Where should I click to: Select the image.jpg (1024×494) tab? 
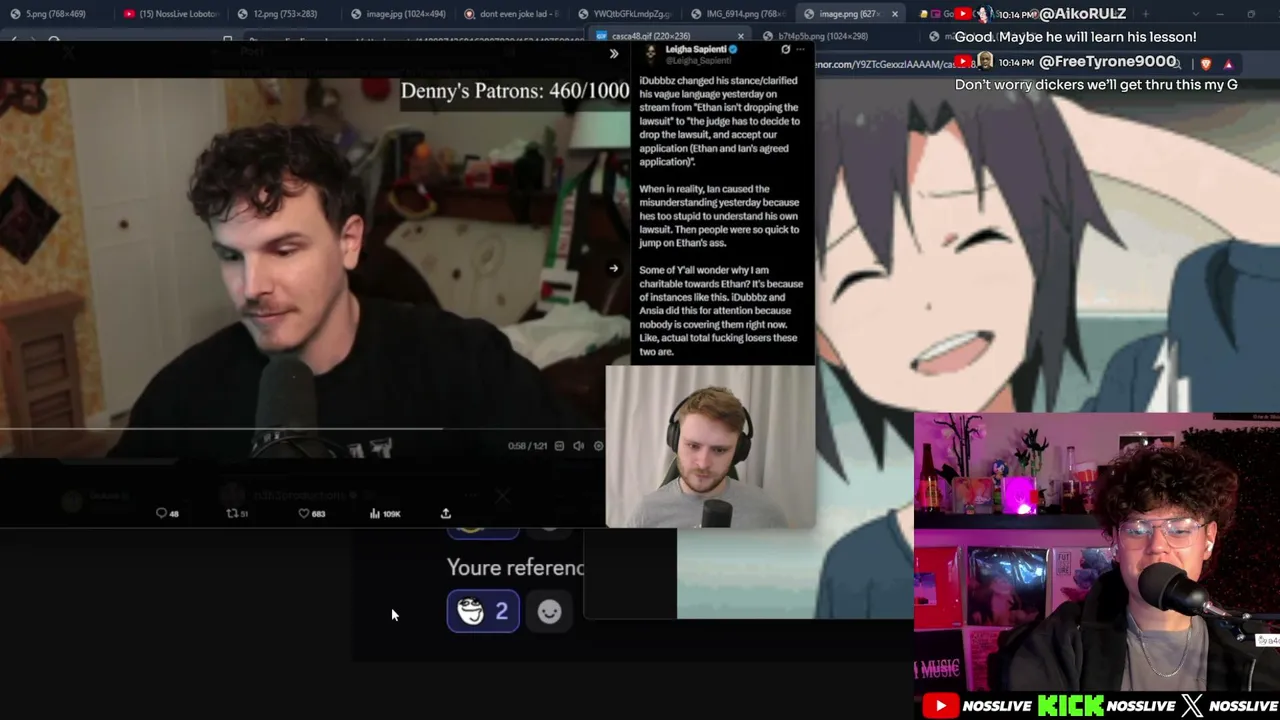(398, 14)
